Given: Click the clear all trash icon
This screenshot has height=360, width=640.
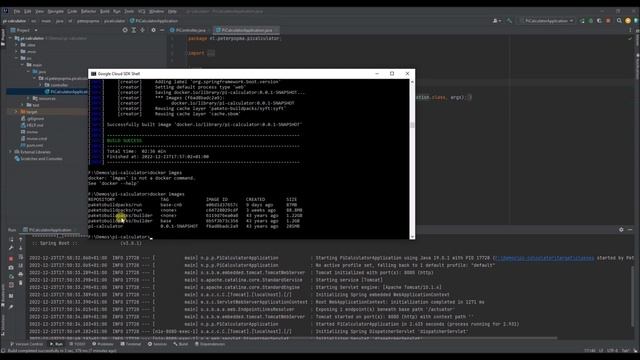Looking at the screenshot, I should pos(21,282).
